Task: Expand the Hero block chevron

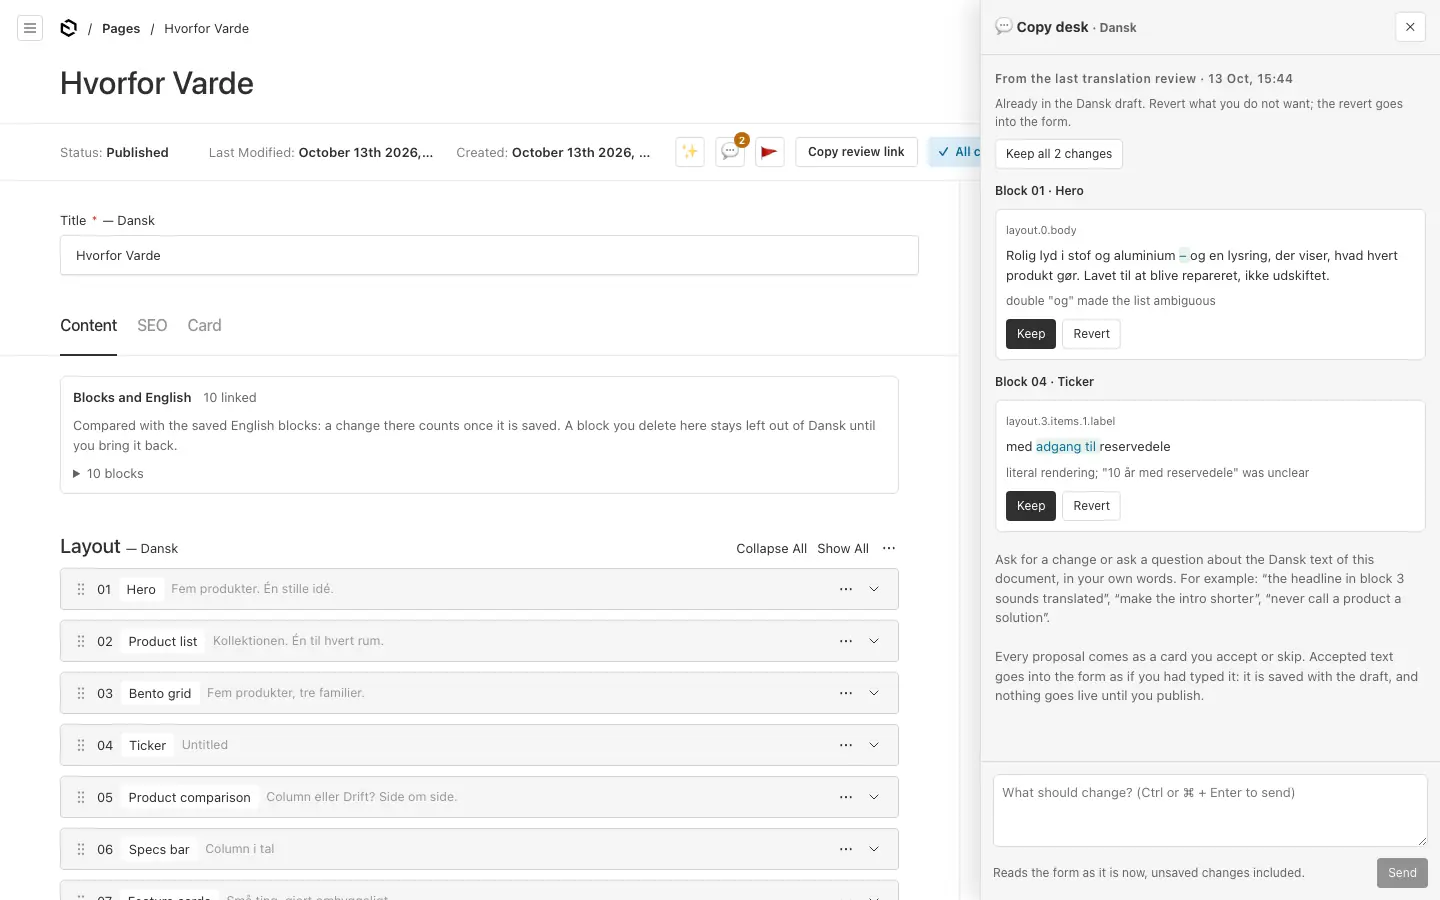Action: tap(874, 589)
